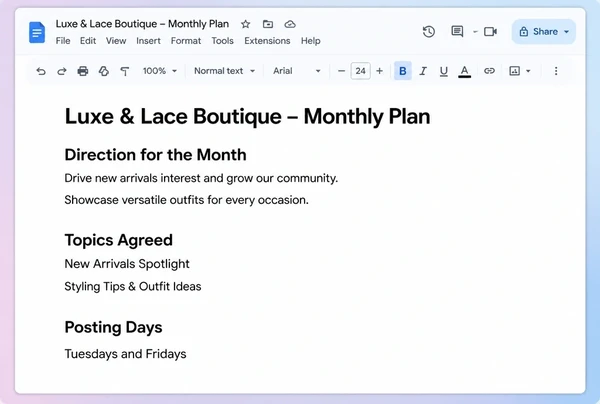Screen dimensions: 600x404
Task: Open the Insert menu
Action: (148, 41)
